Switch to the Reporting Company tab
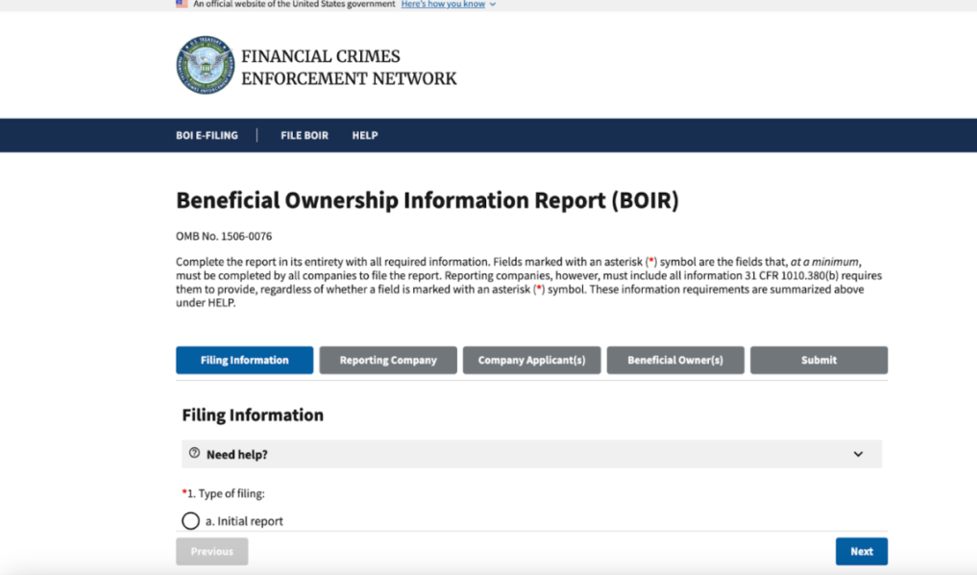977x575 pixels. click(388, 360)
